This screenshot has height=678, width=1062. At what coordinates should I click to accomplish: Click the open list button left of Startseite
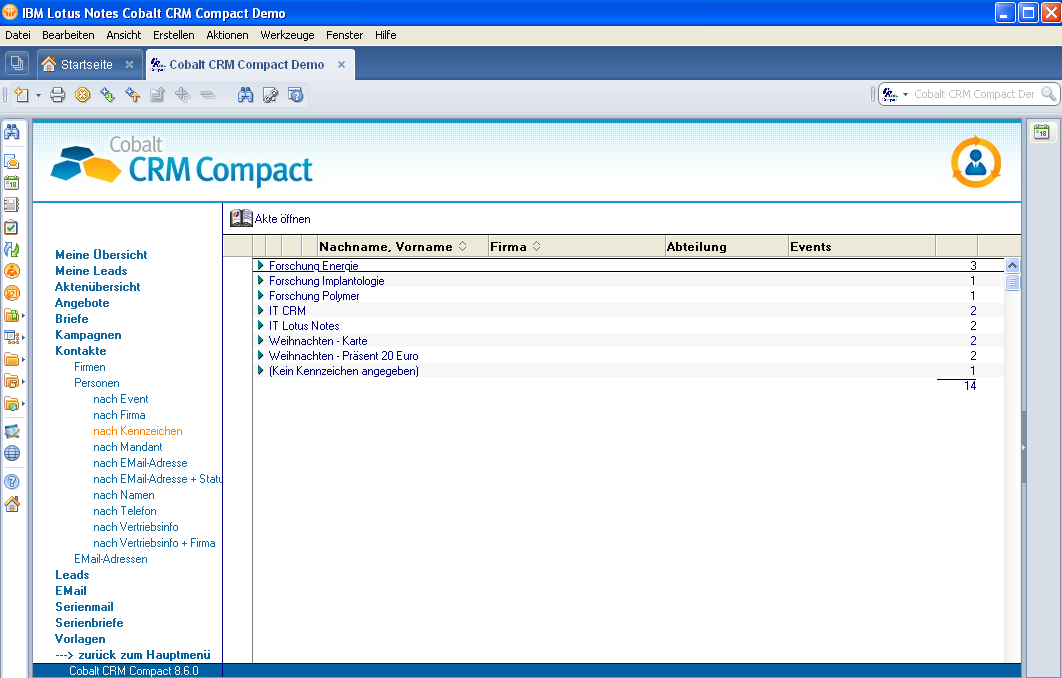(17, 64)
